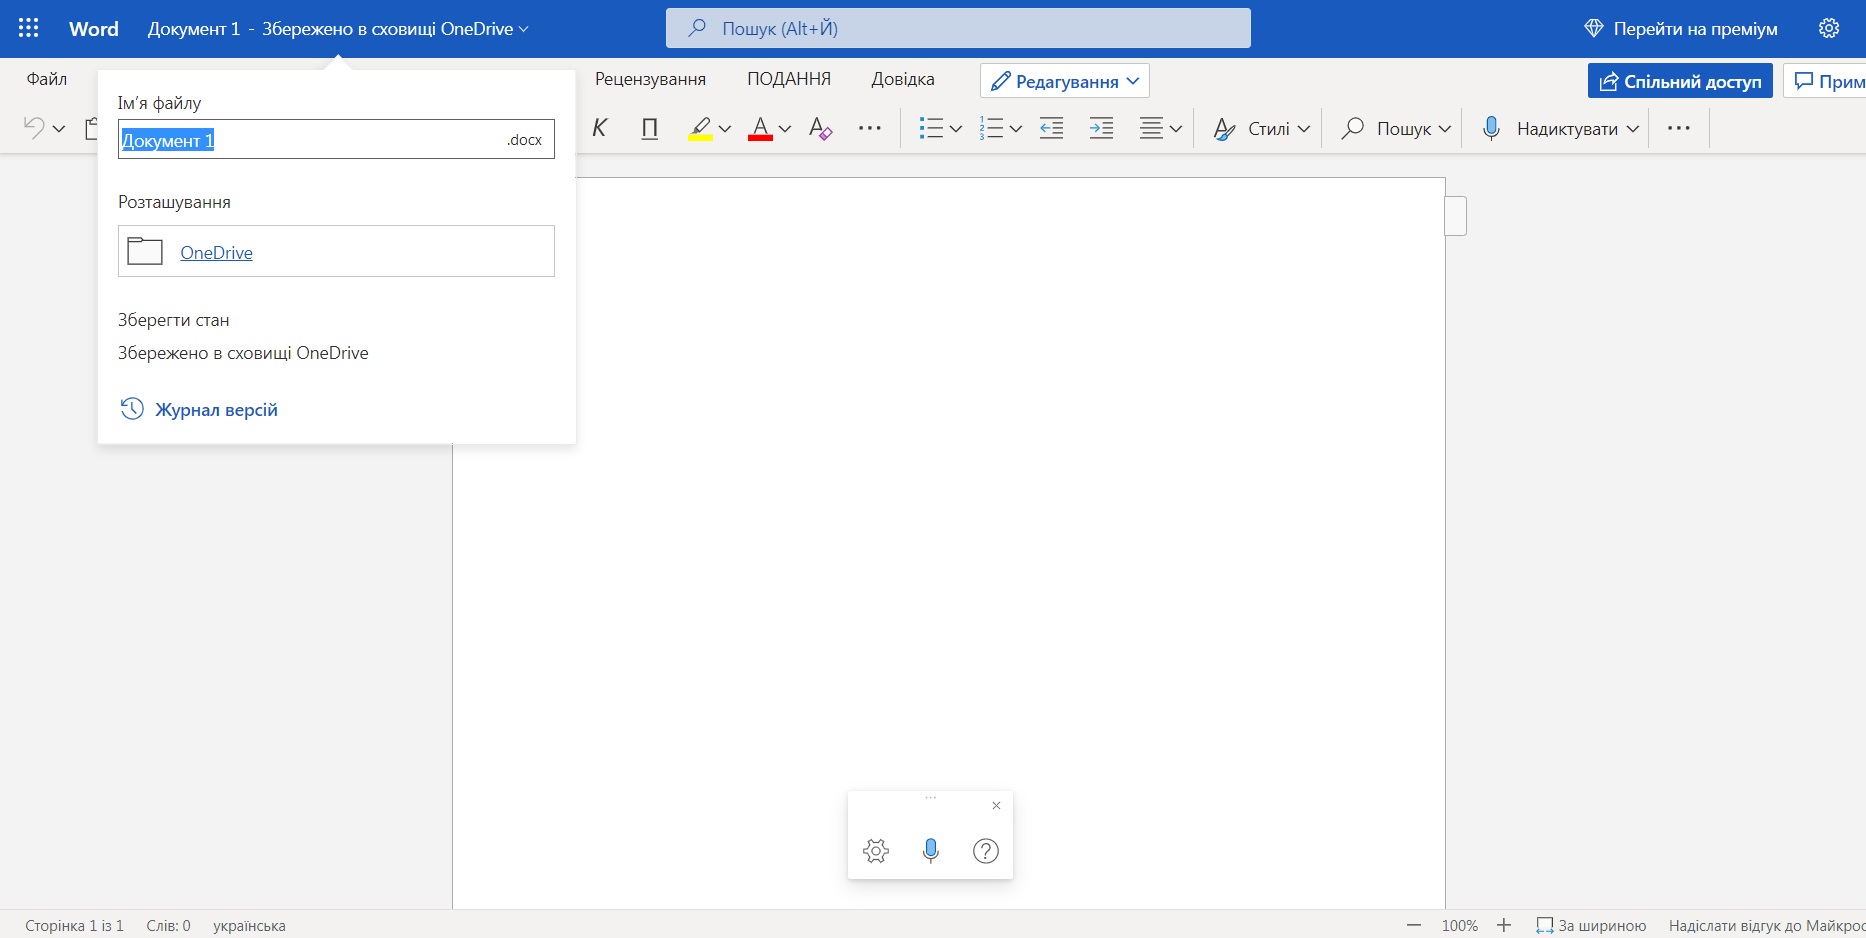Click the Спільний доступ share button
The height and width of the screenshot is (938, 1866).
tap(1680, 81)
